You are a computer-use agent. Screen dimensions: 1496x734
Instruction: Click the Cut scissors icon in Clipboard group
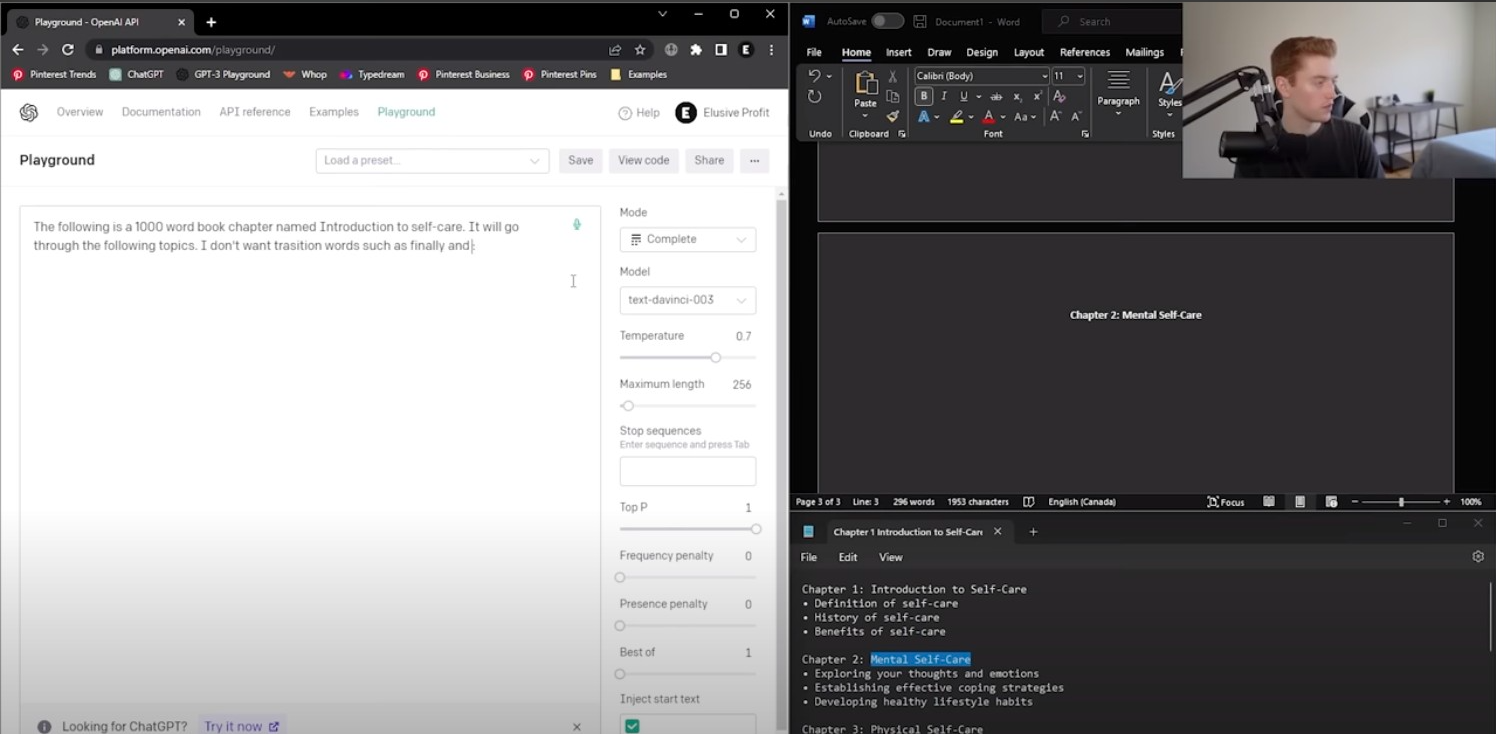pos(893,77)
